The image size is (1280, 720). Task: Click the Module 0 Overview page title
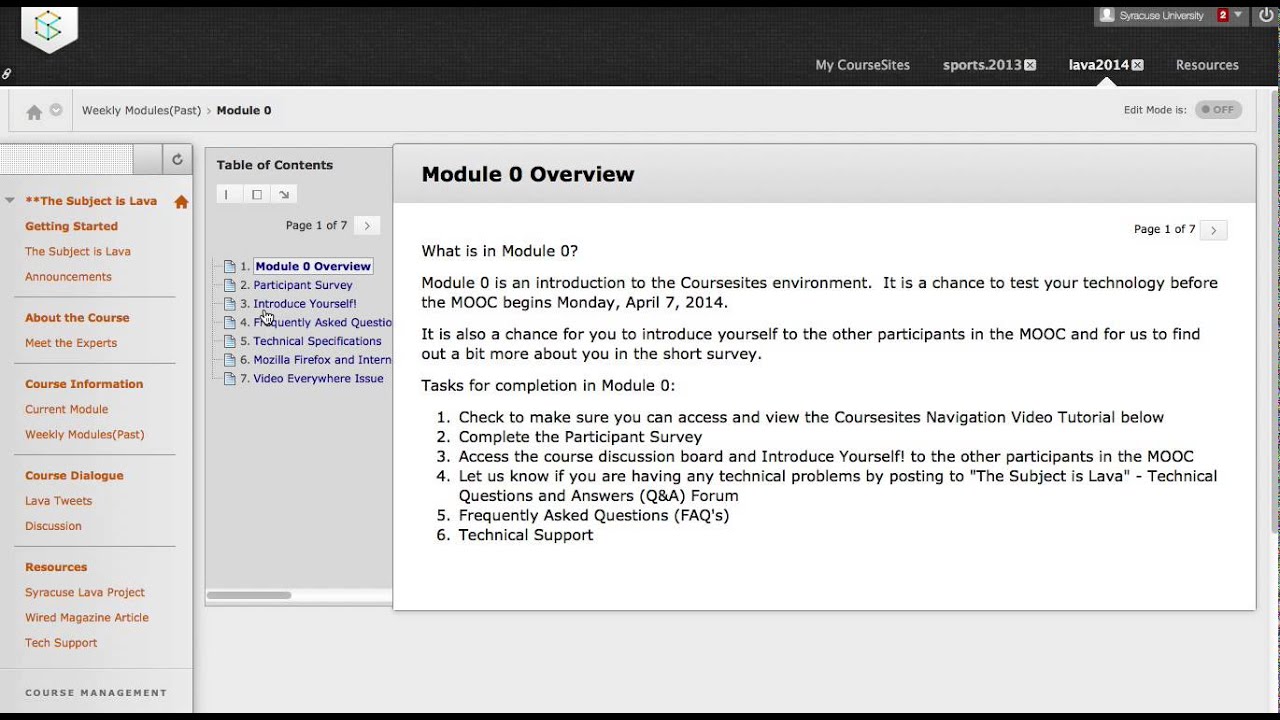[x=528, y=174]
